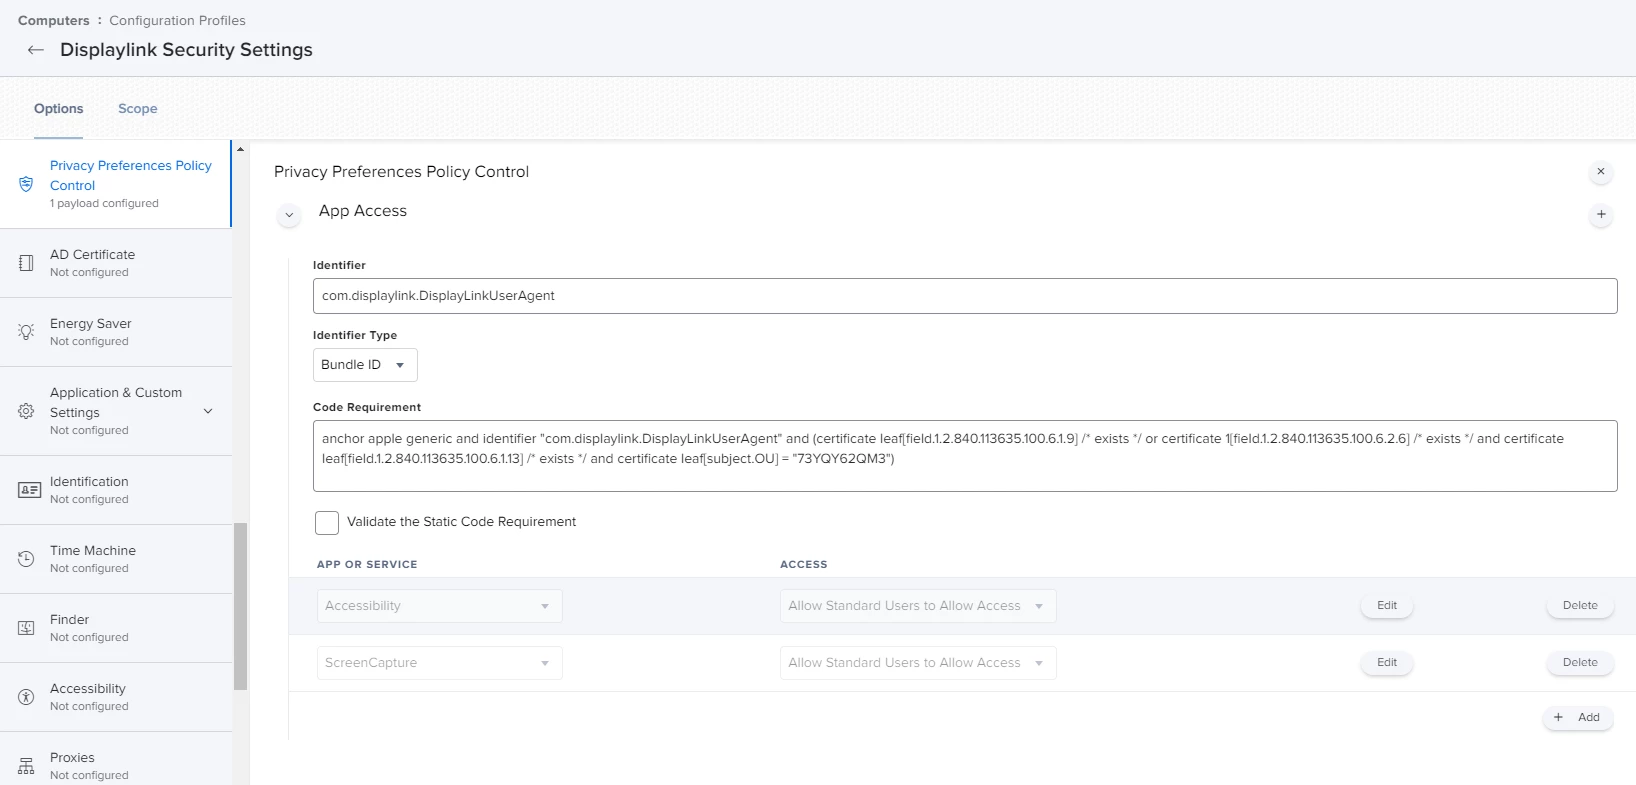Collapse the App Access section chevron
Screen dimensions: 1636x785
[x=289, y=215]
